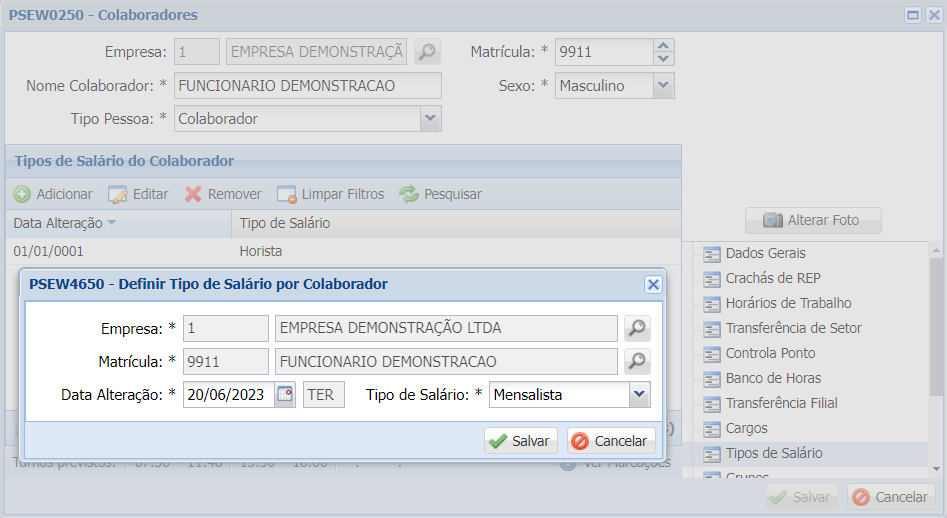Click the Adicionar toolbar button label
The width and height of the screenshot is (947, 518).
65,194
